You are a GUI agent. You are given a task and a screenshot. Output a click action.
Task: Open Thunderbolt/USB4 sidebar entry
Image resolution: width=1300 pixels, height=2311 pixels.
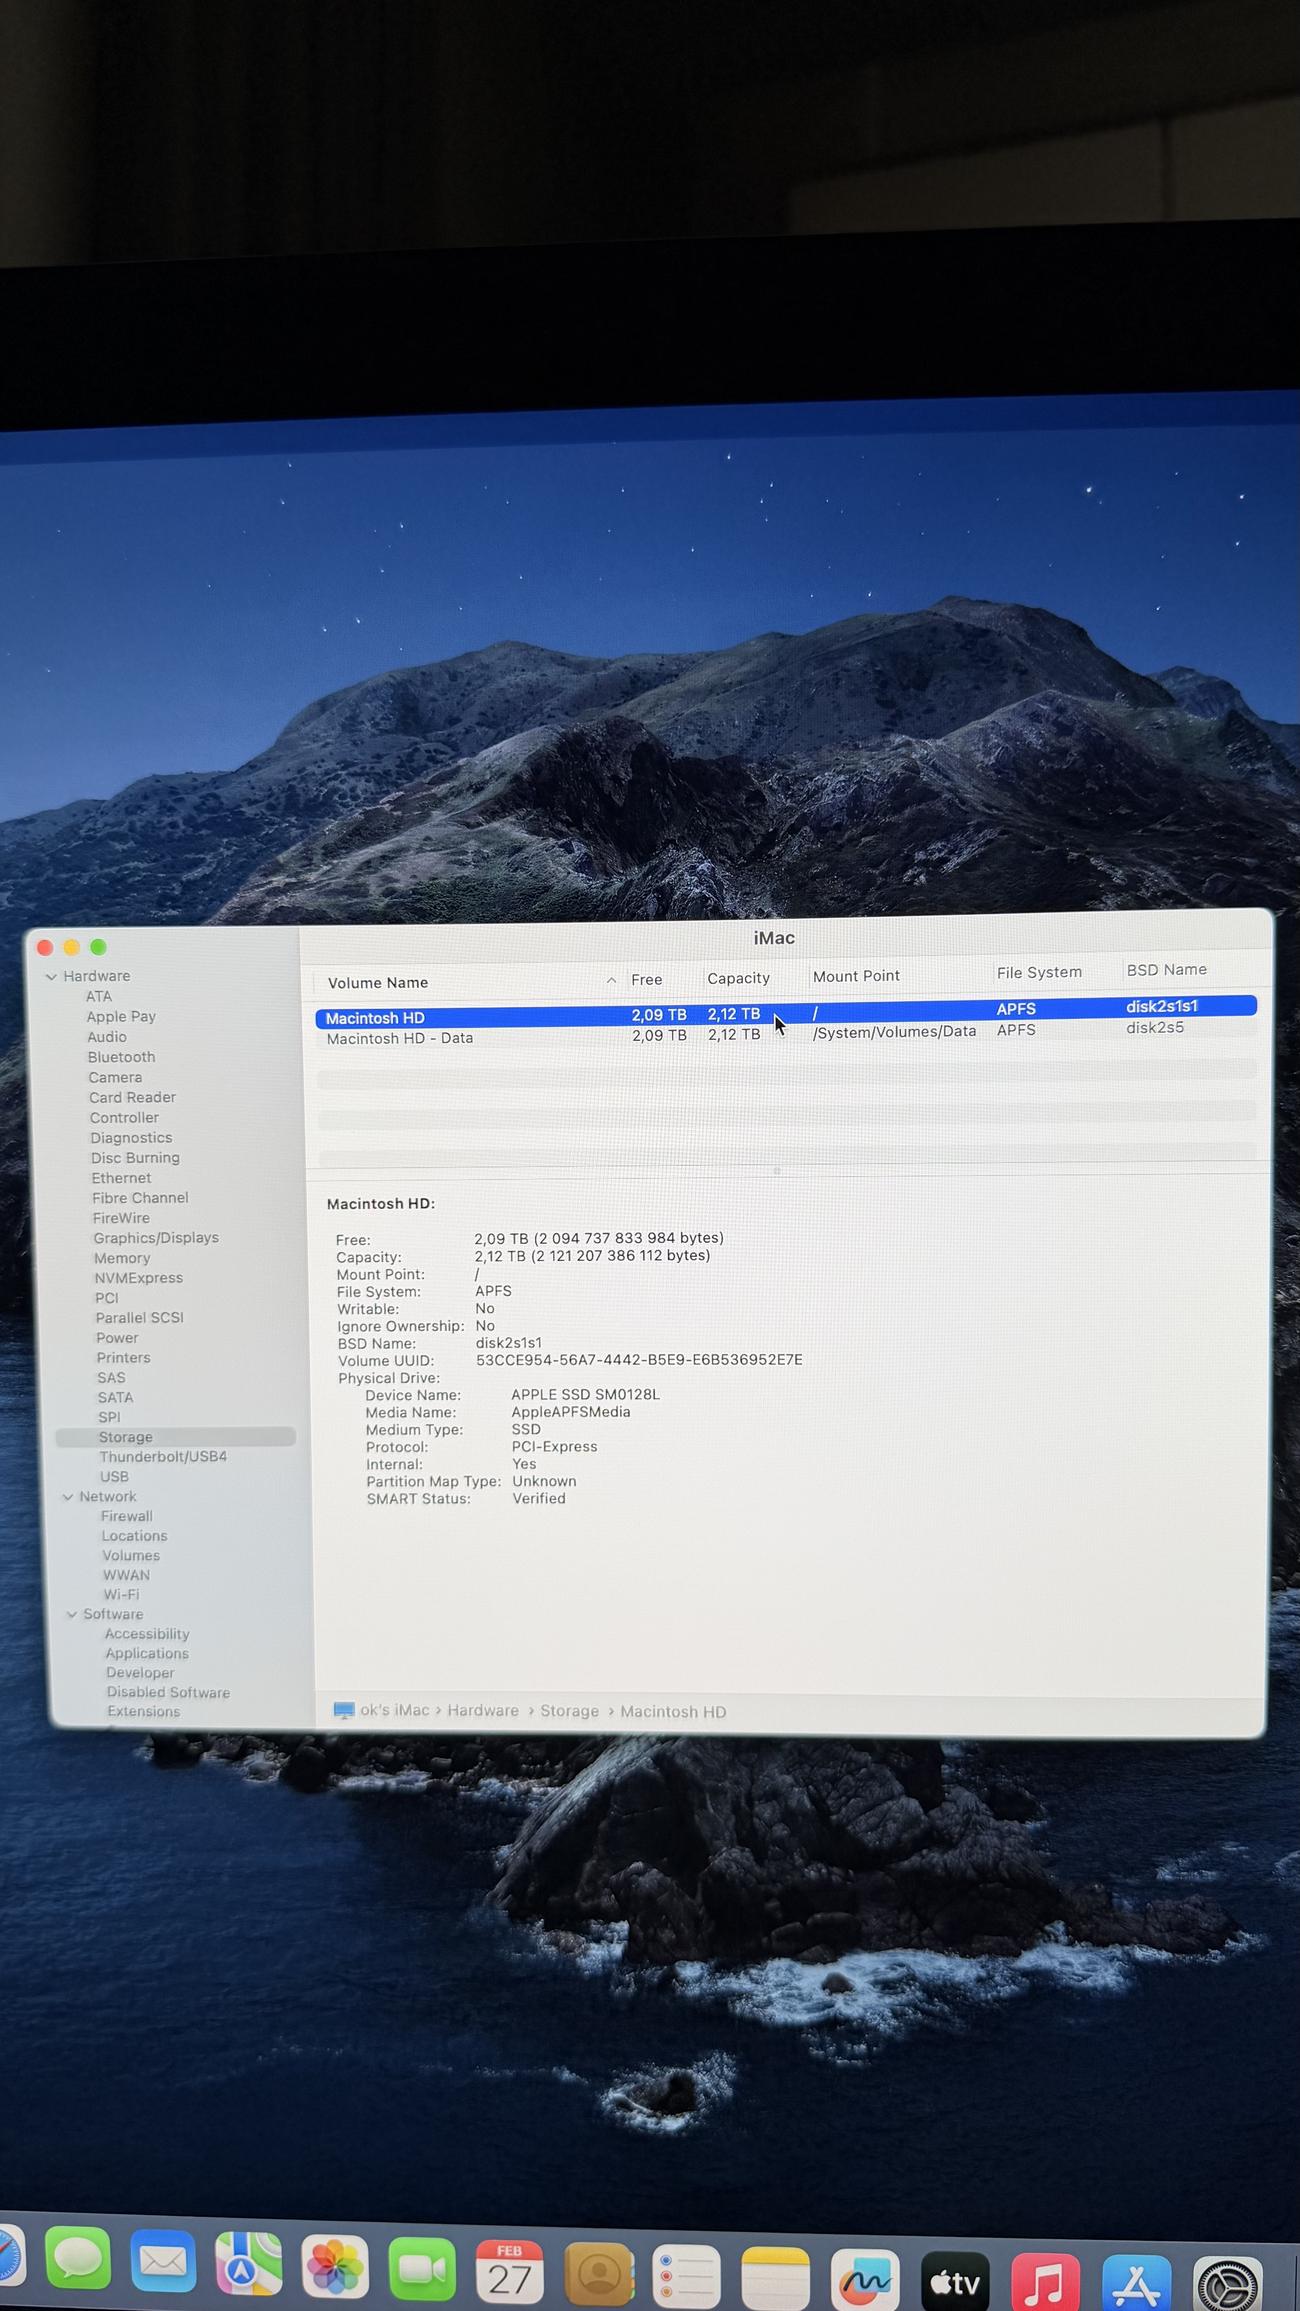click(x=163, y=1457)
